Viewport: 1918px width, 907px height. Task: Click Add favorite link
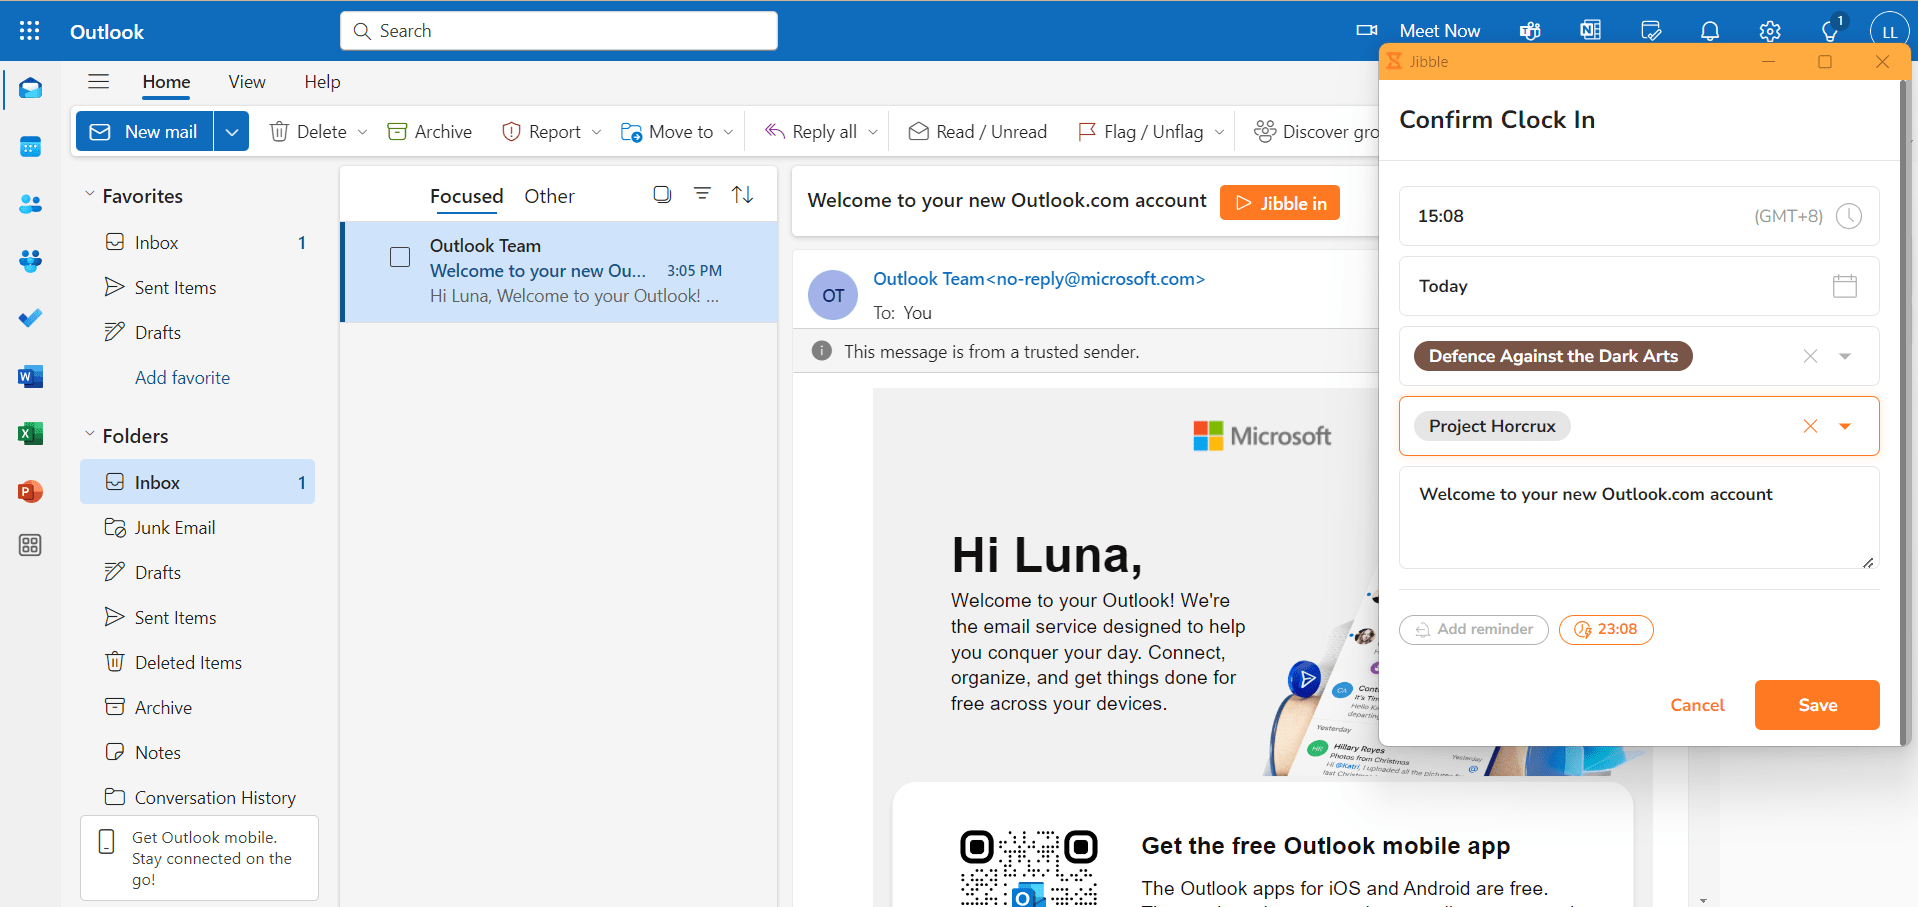pyautogui.click(x=182, y=377)
